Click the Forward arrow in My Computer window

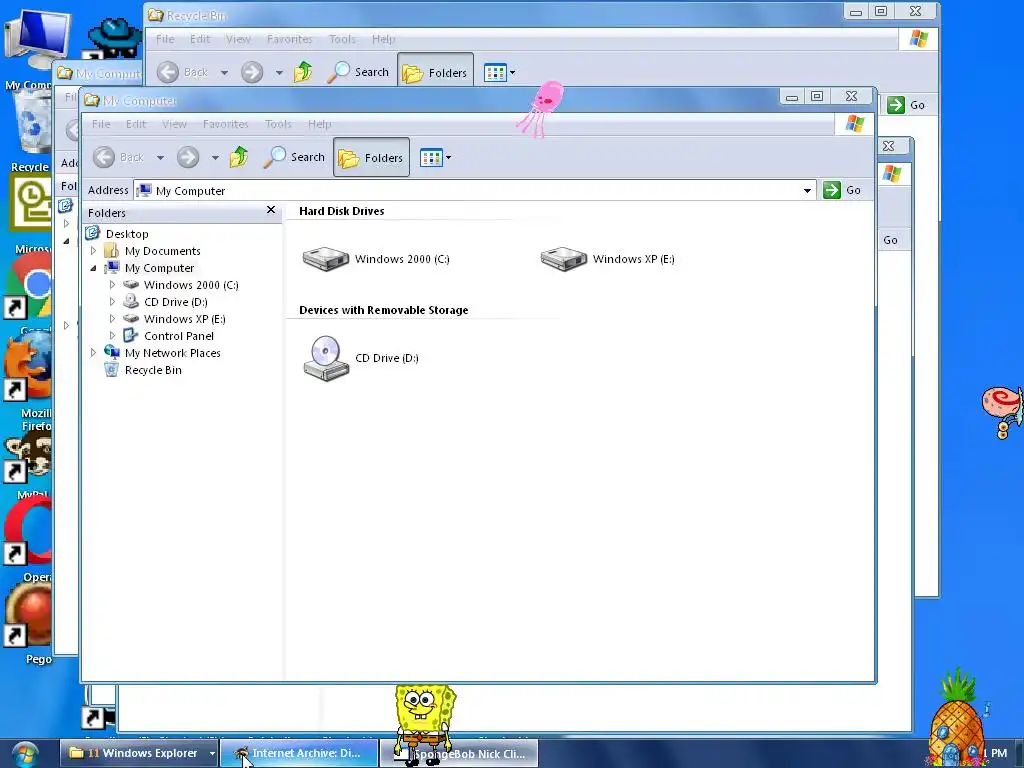point(188,157)
